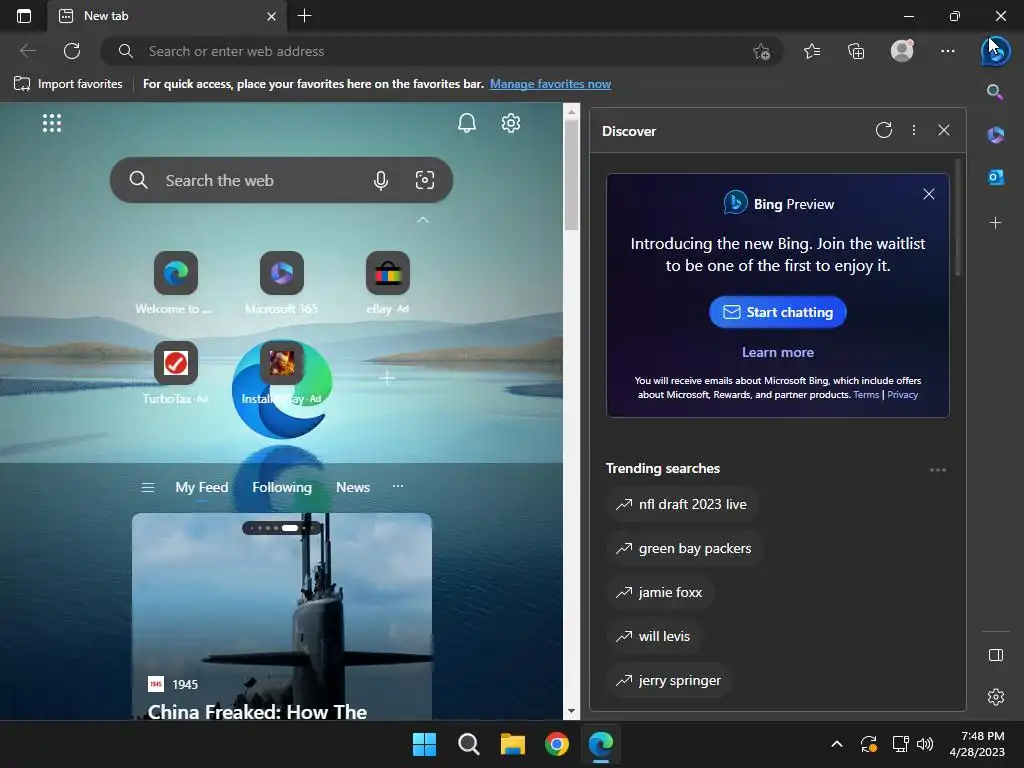Open File Explorer from the taskbar
This screenshot has width=1024, height=768.
click(513, 744)
